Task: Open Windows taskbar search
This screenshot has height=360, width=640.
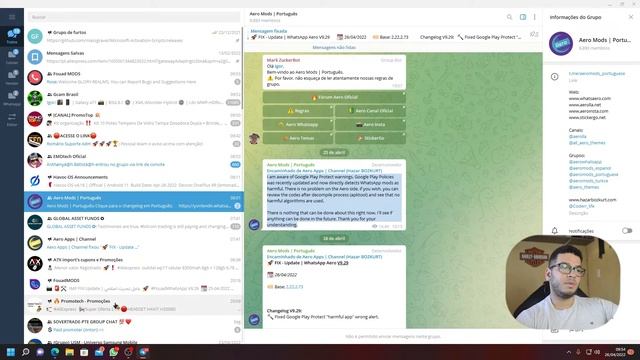Action: 25,352
